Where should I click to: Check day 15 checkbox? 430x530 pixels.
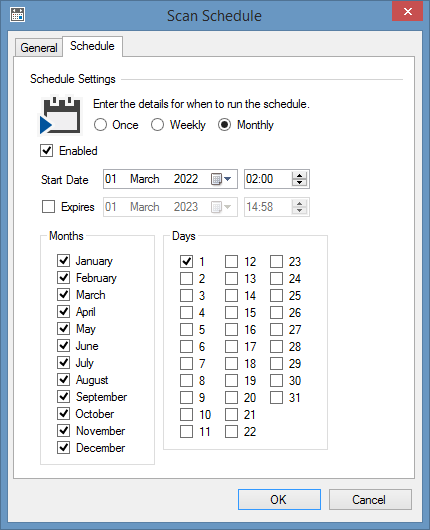pos(231,312)
